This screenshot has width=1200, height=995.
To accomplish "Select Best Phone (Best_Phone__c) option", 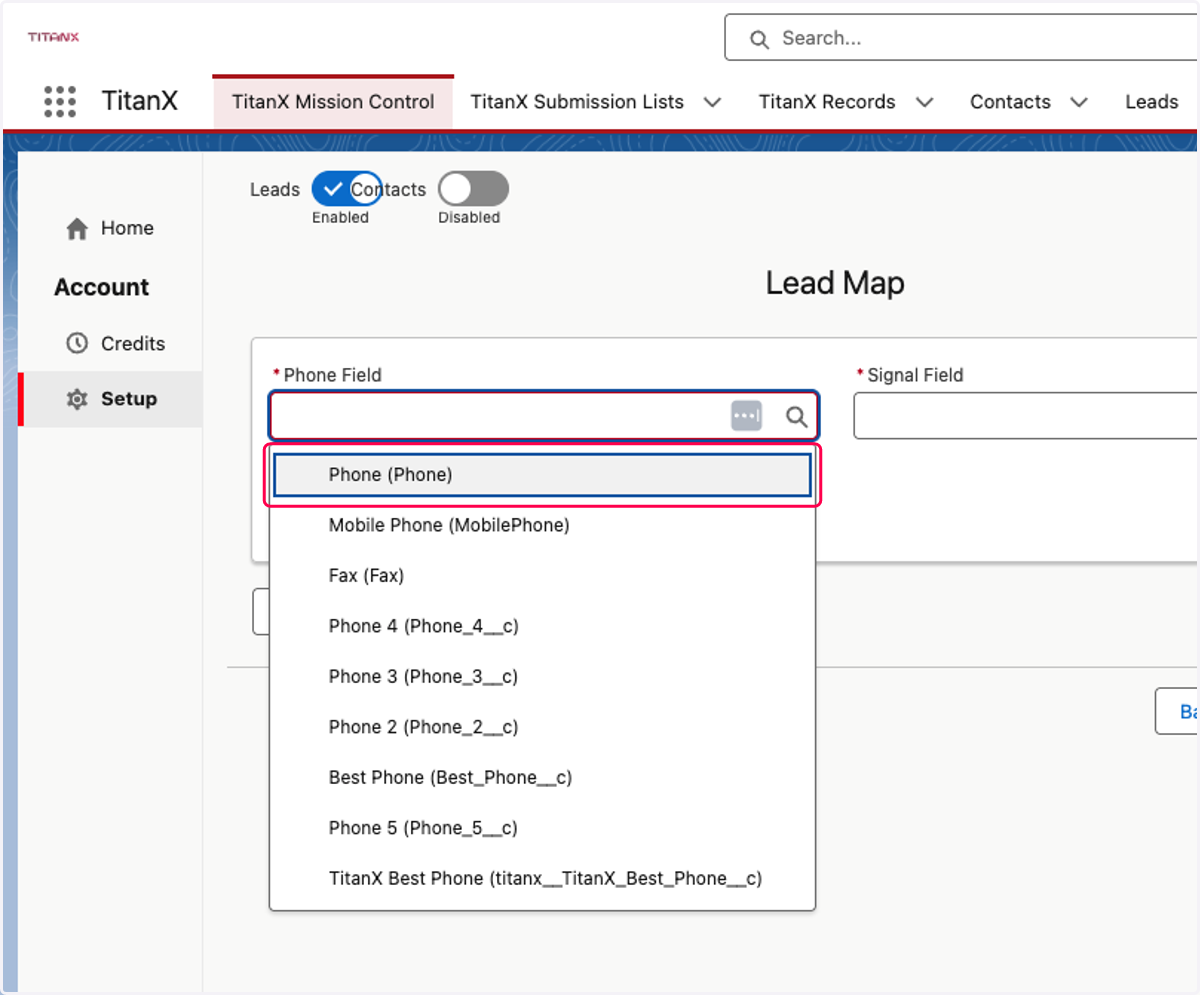I will point(542,777).
